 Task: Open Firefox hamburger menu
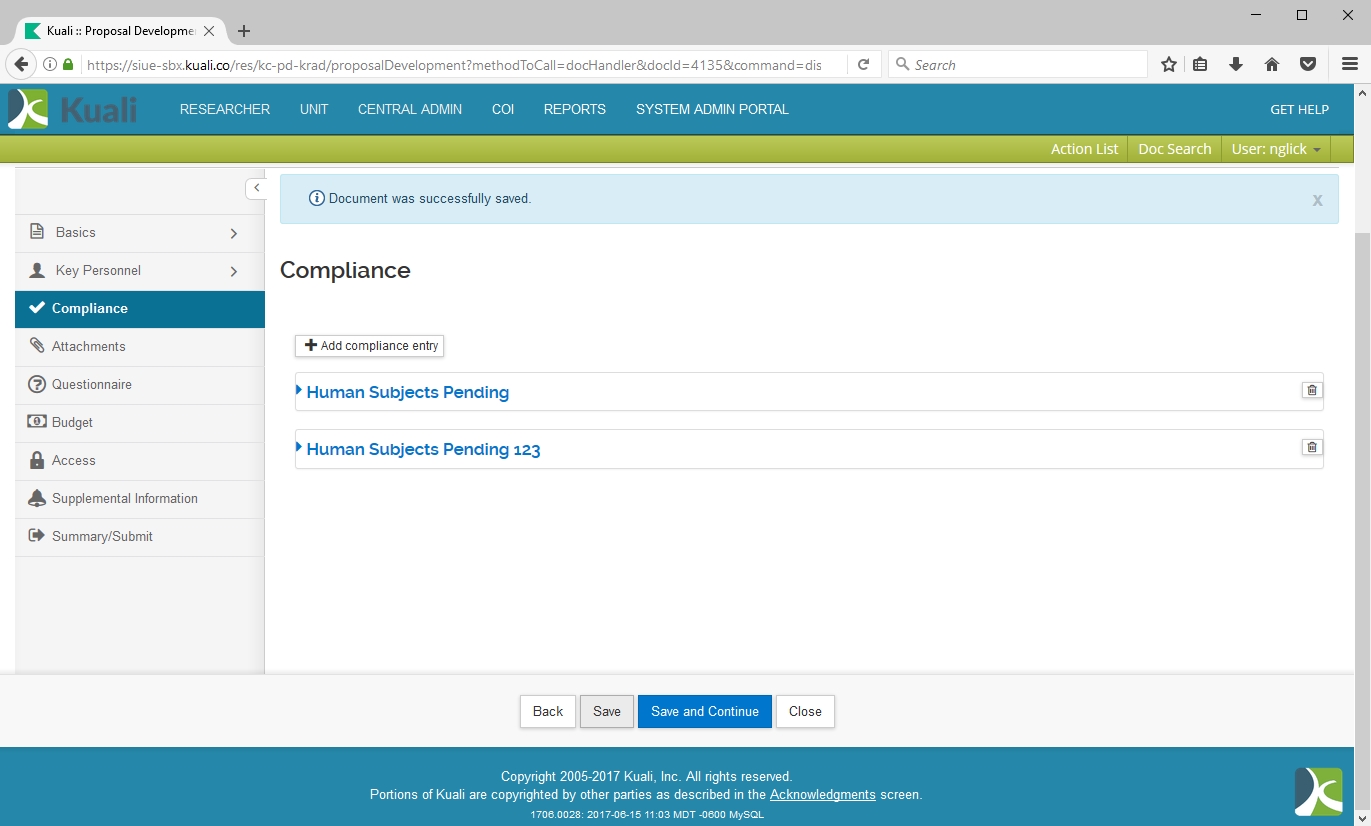(x=1349, y=65)
